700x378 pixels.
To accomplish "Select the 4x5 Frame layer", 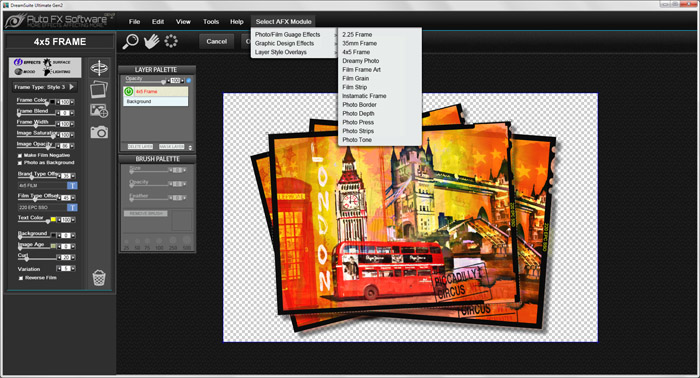I will (x=156, y=91).
